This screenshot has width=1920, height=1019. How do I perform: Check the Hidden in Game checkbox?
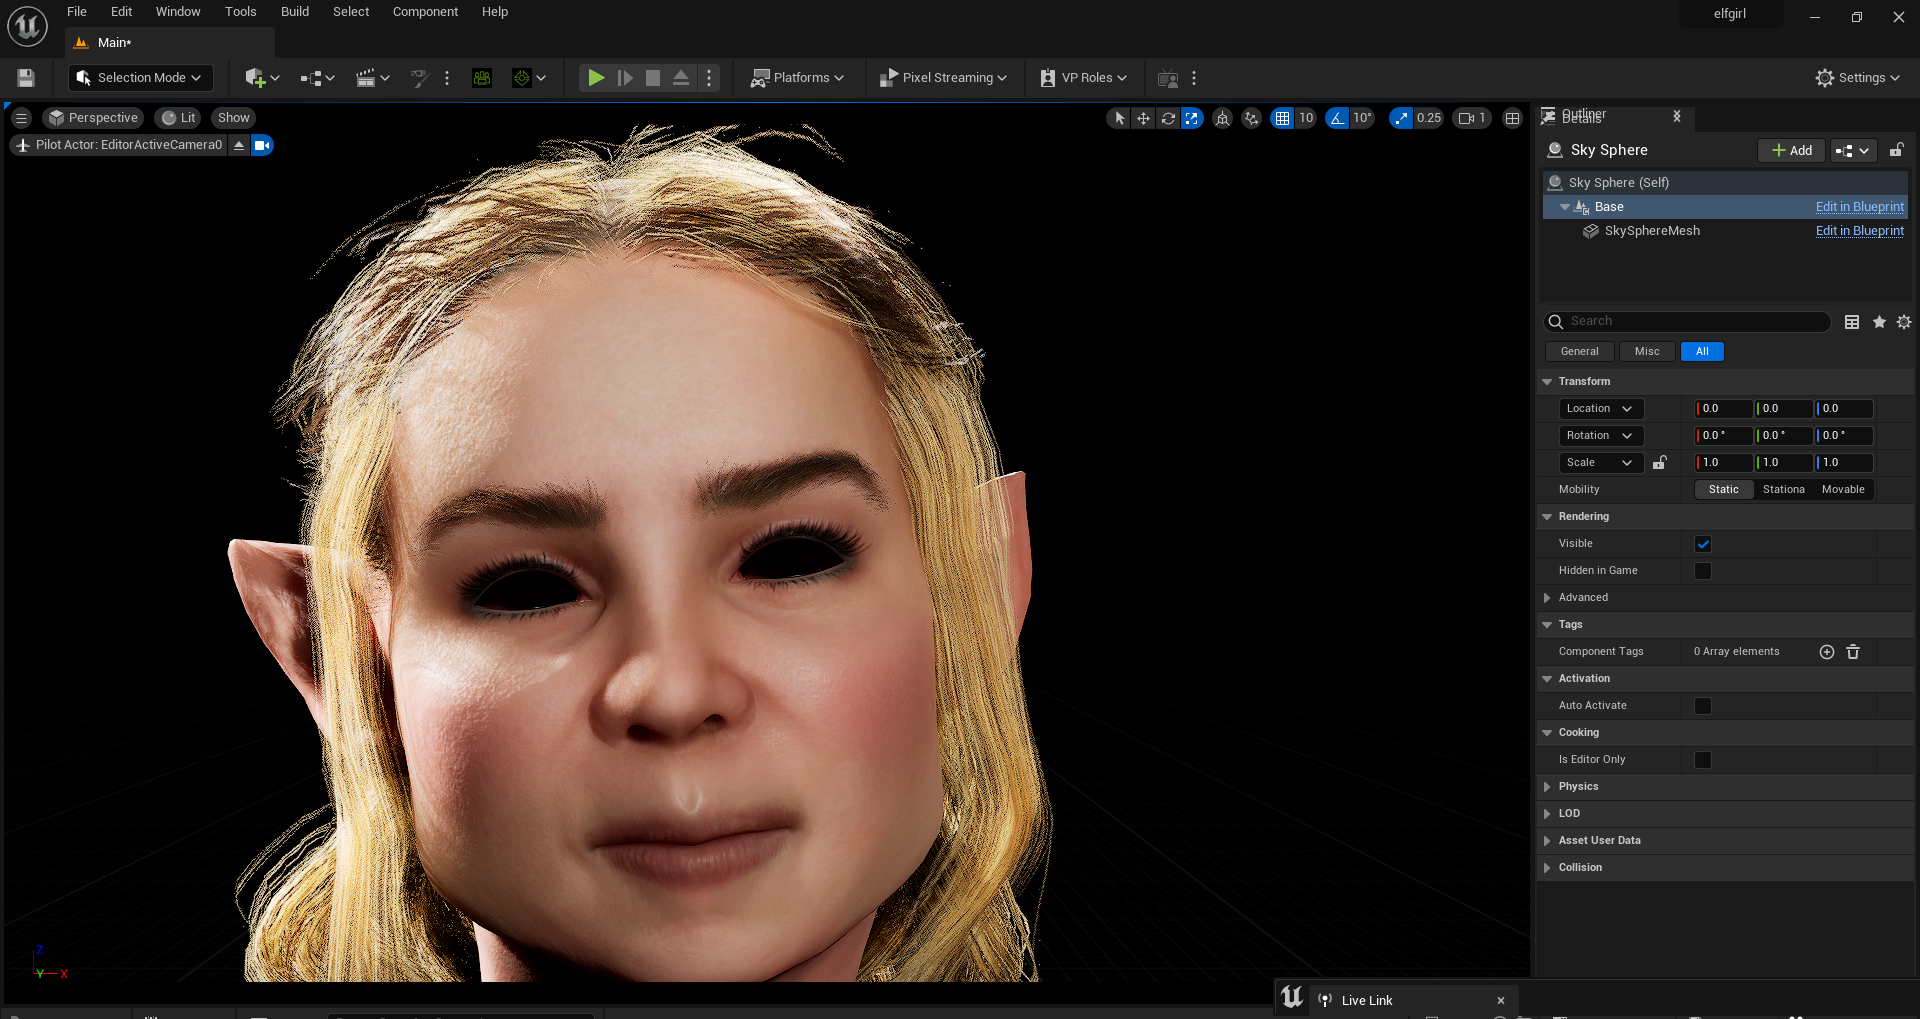[1703, 571]
